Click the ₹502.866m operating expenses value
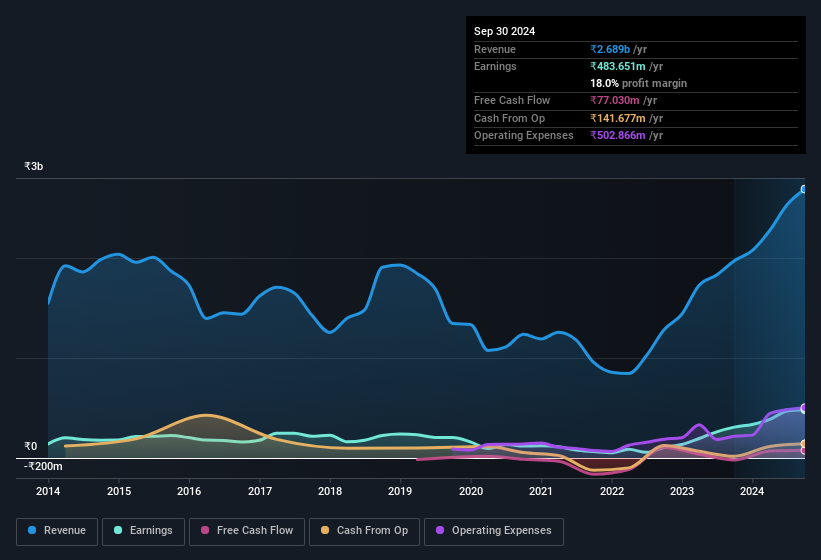Image resolution: width=821 pixels, height=560 pixels. tap(618, 136)
